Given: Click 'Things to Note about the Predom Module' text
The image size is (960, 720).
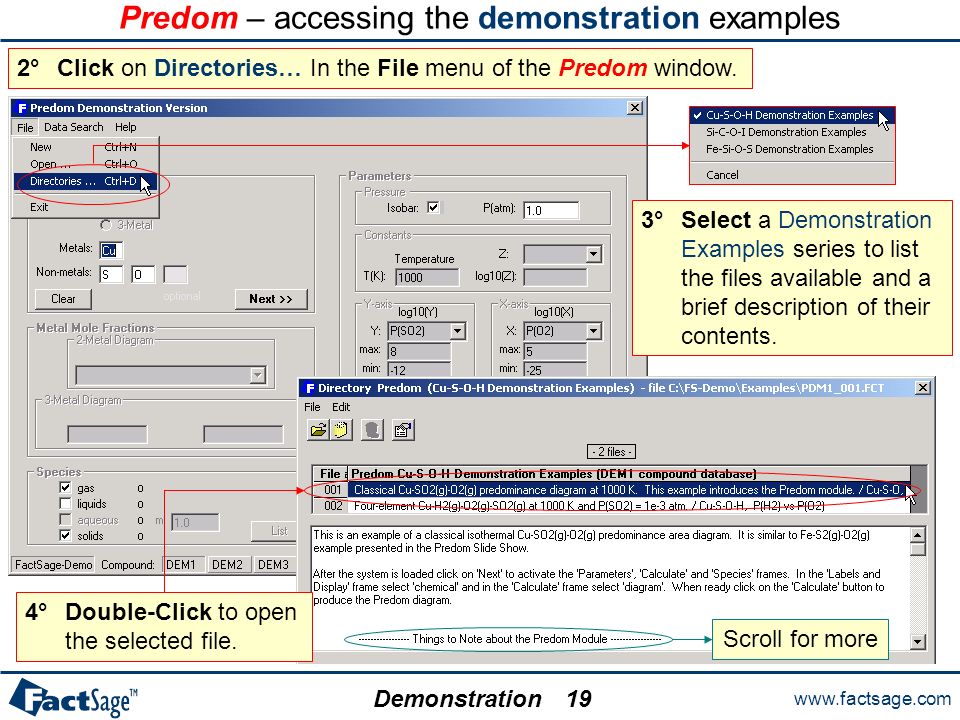Looking at the screenshot, I should 509,639.
